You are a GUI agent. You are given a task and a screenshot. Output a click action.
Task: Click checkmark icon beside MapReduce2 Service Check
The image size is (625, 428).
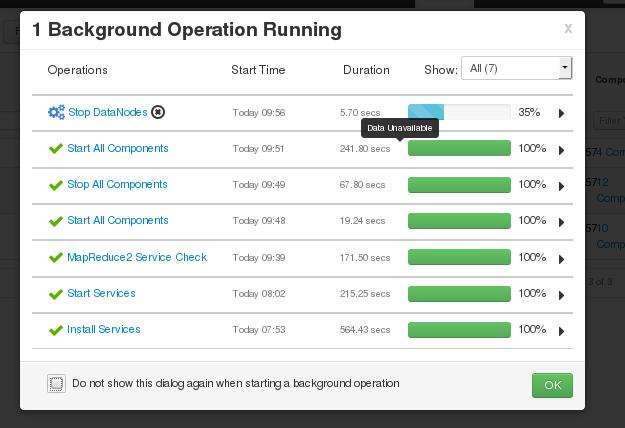click(x=56, y=258)
